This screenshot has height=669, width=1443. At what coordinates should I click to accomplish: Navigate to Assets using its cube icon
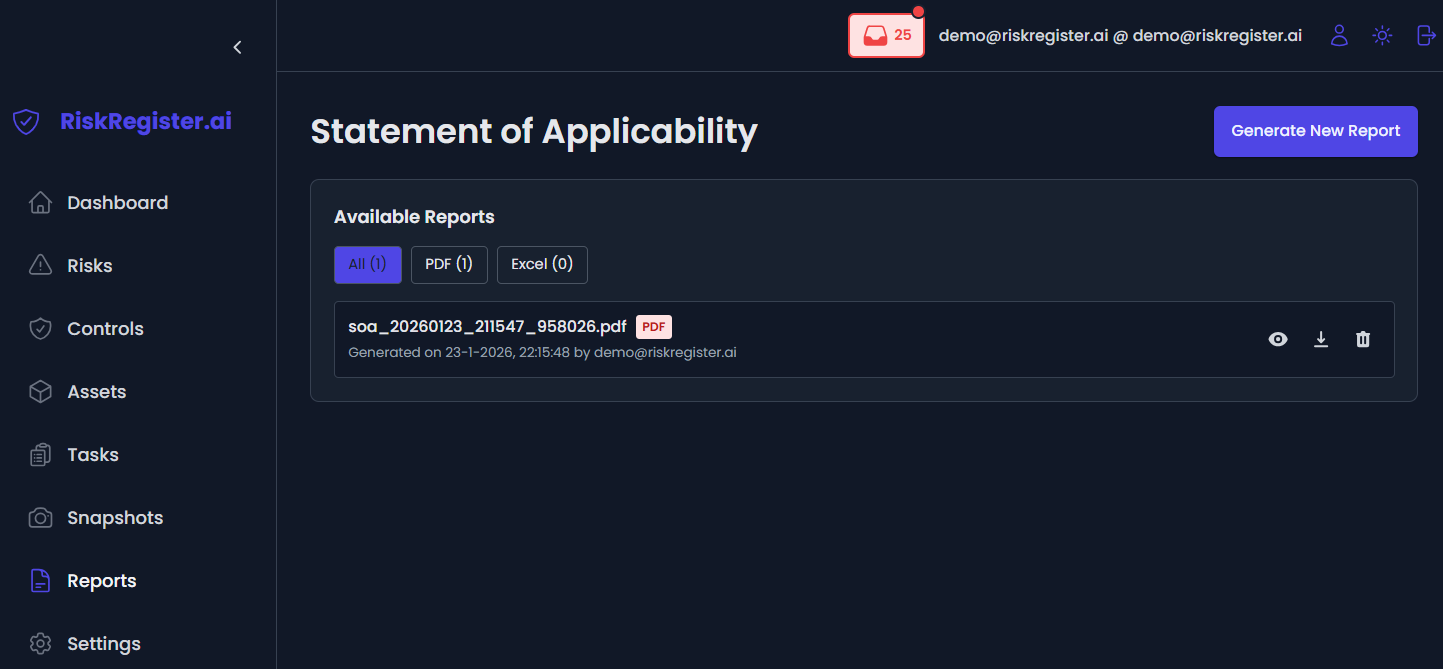[x=40, y=391]
